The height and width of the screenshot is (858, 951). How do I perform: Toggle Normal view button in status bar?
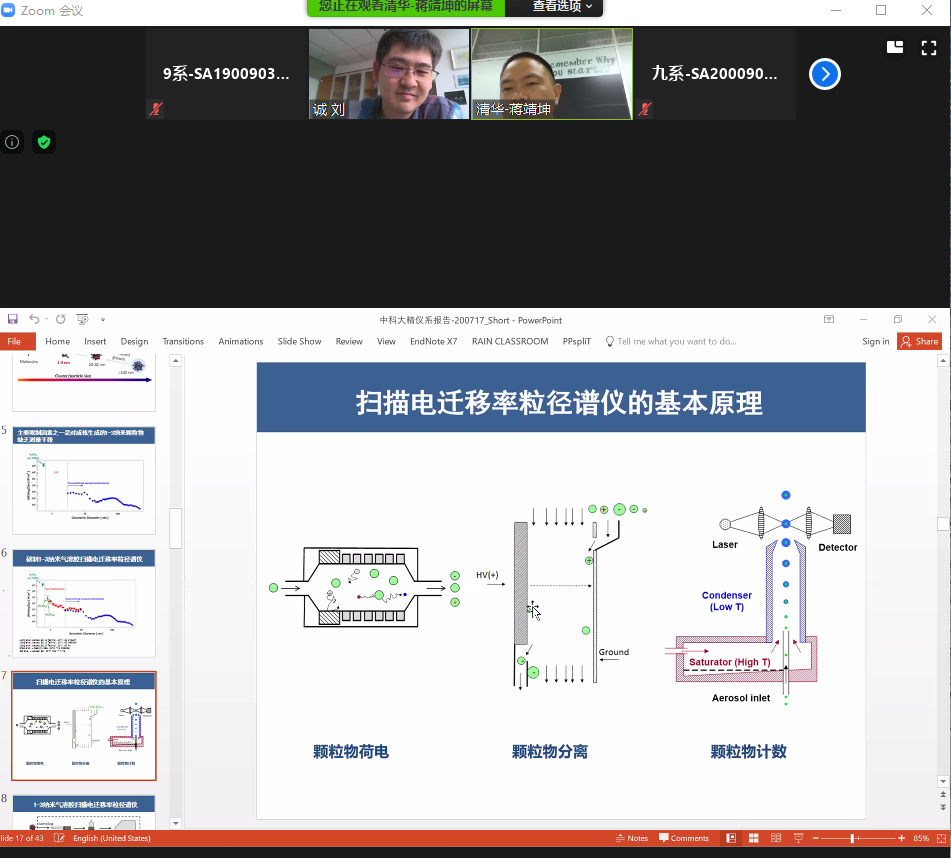pos(732,838)
